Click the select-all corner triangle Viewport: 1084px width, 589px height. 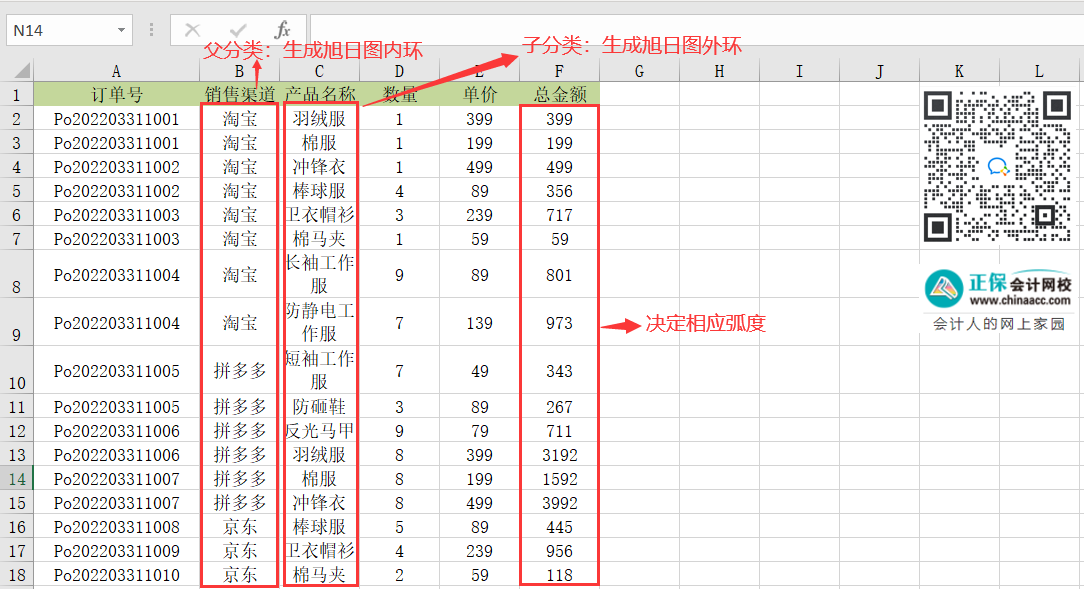(x=21, y=71)
